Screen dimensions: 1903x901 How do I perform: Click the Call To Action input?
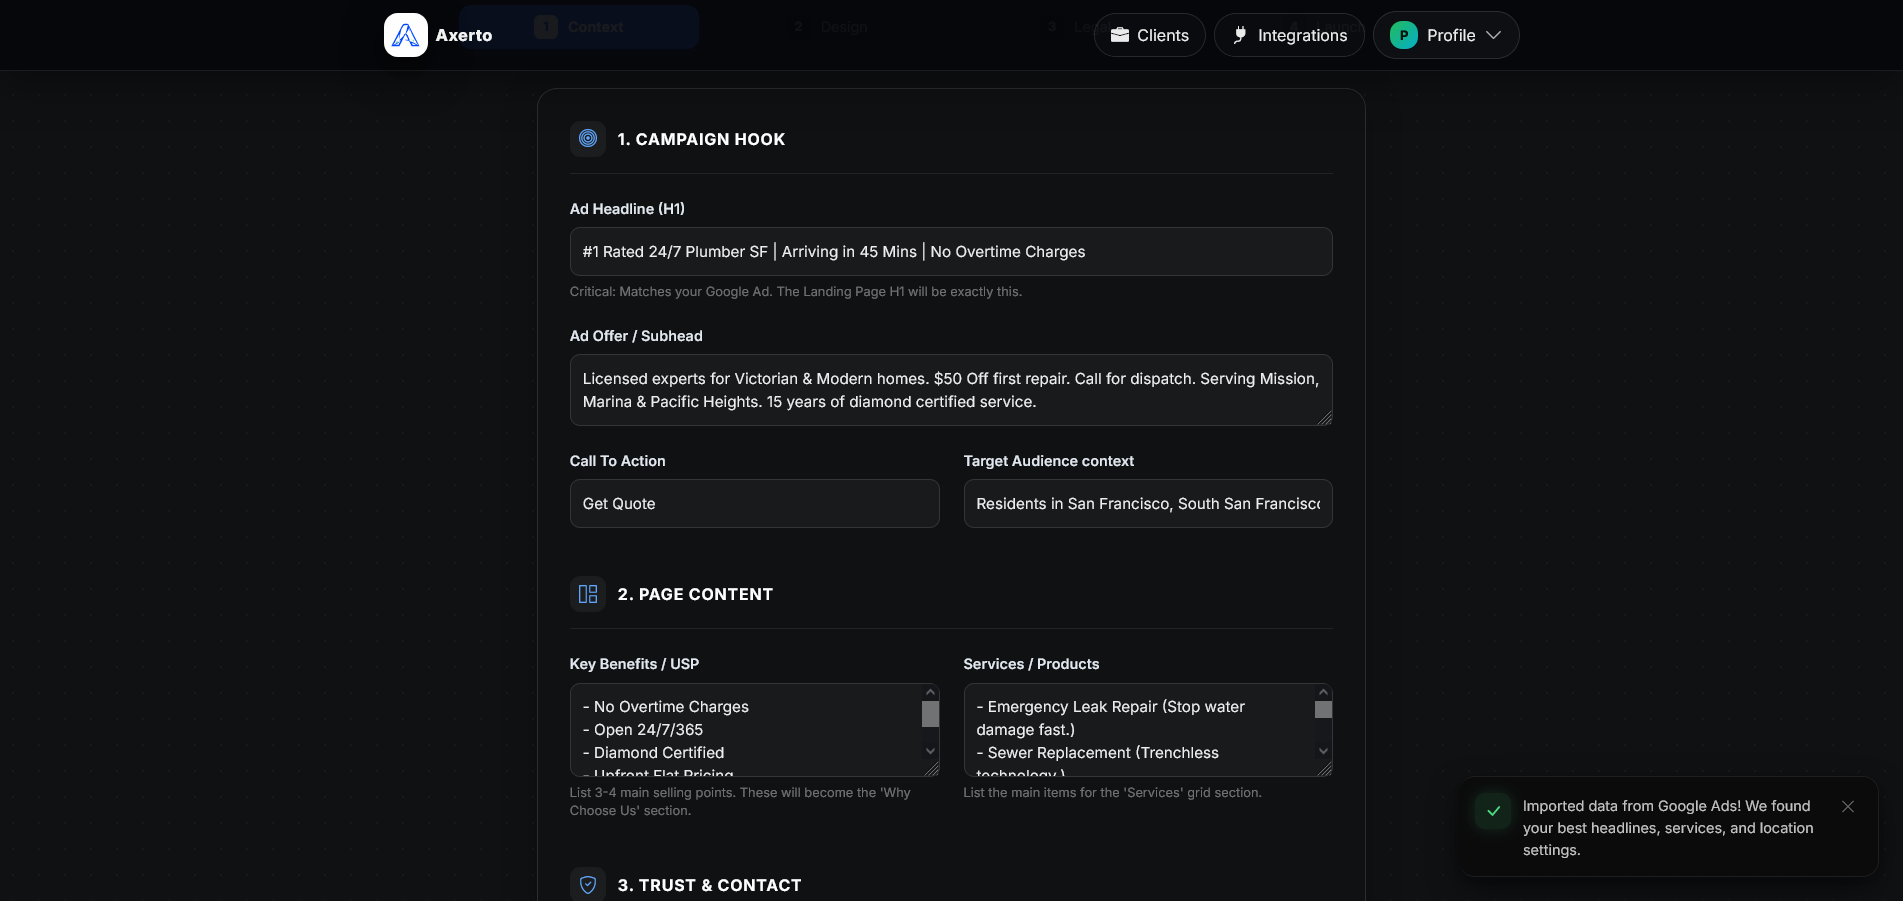pyautogui.click(x=754, y=504)
